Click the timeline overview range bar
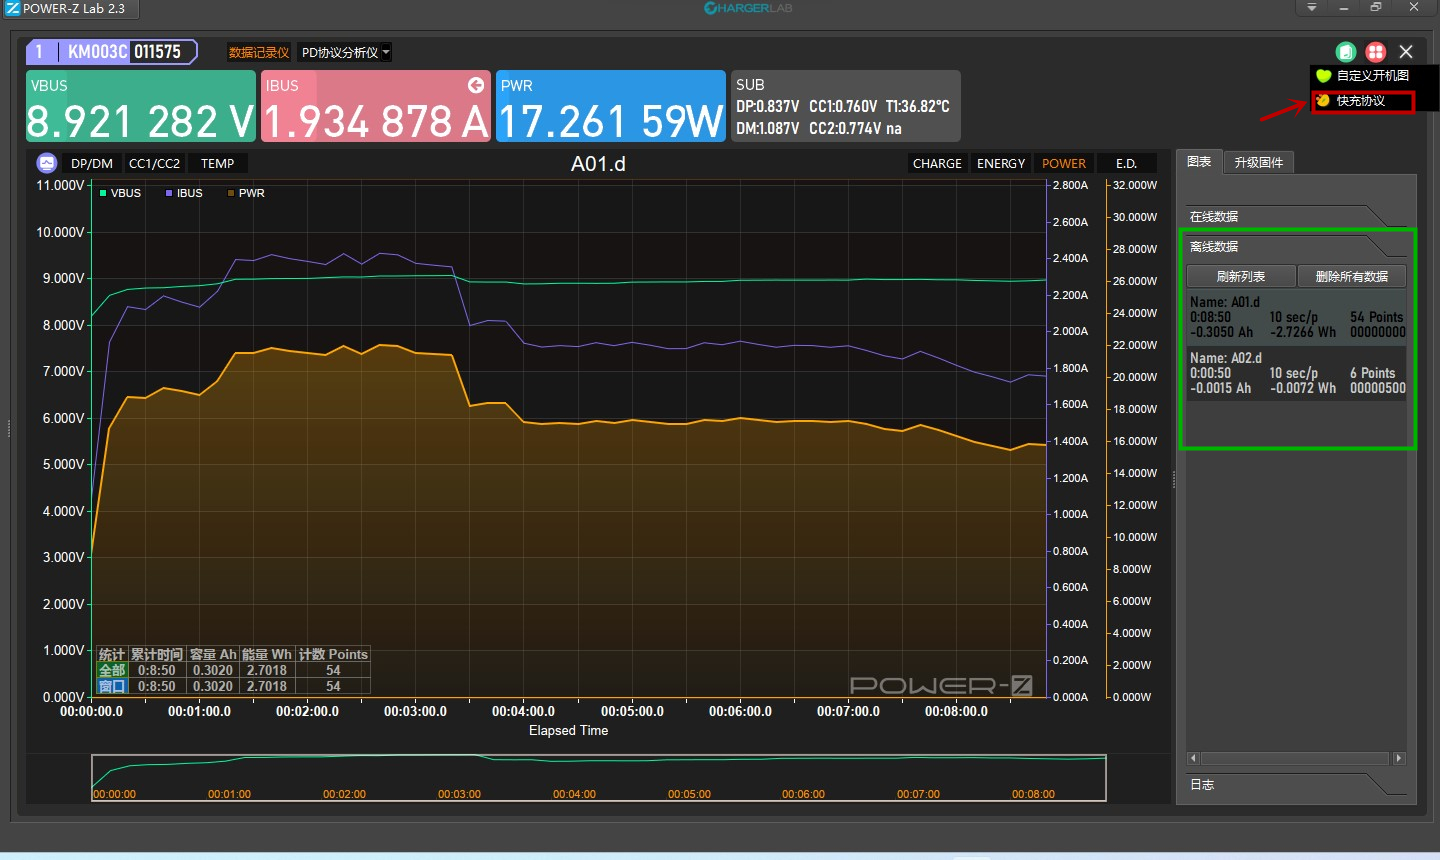 click(598, 777)
